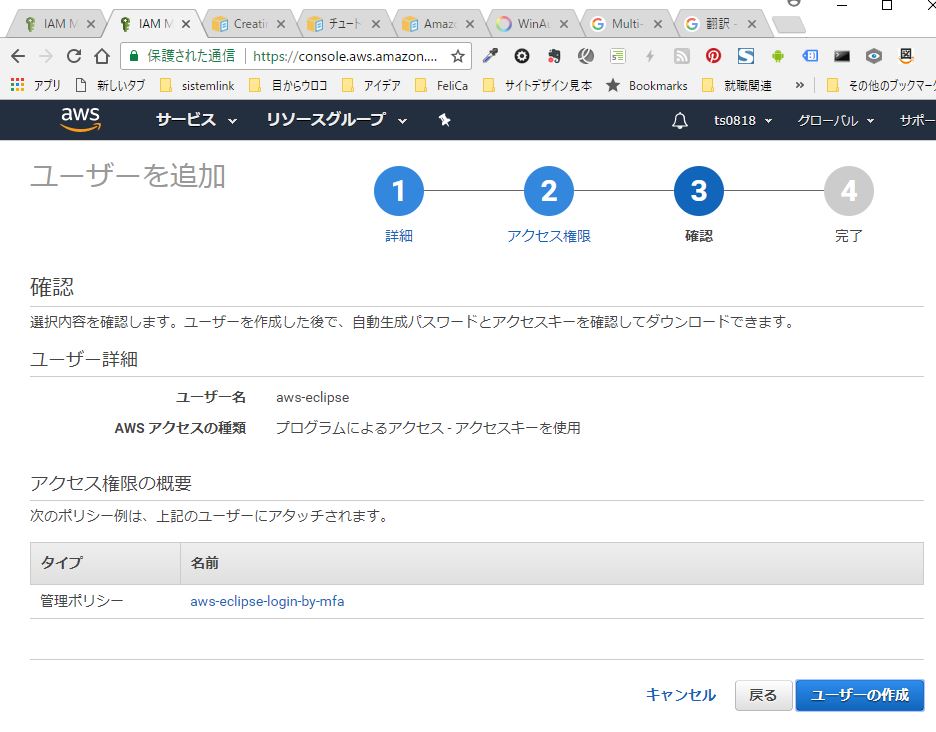
Task: Click the green document extension icon
Action: point(618,56)
